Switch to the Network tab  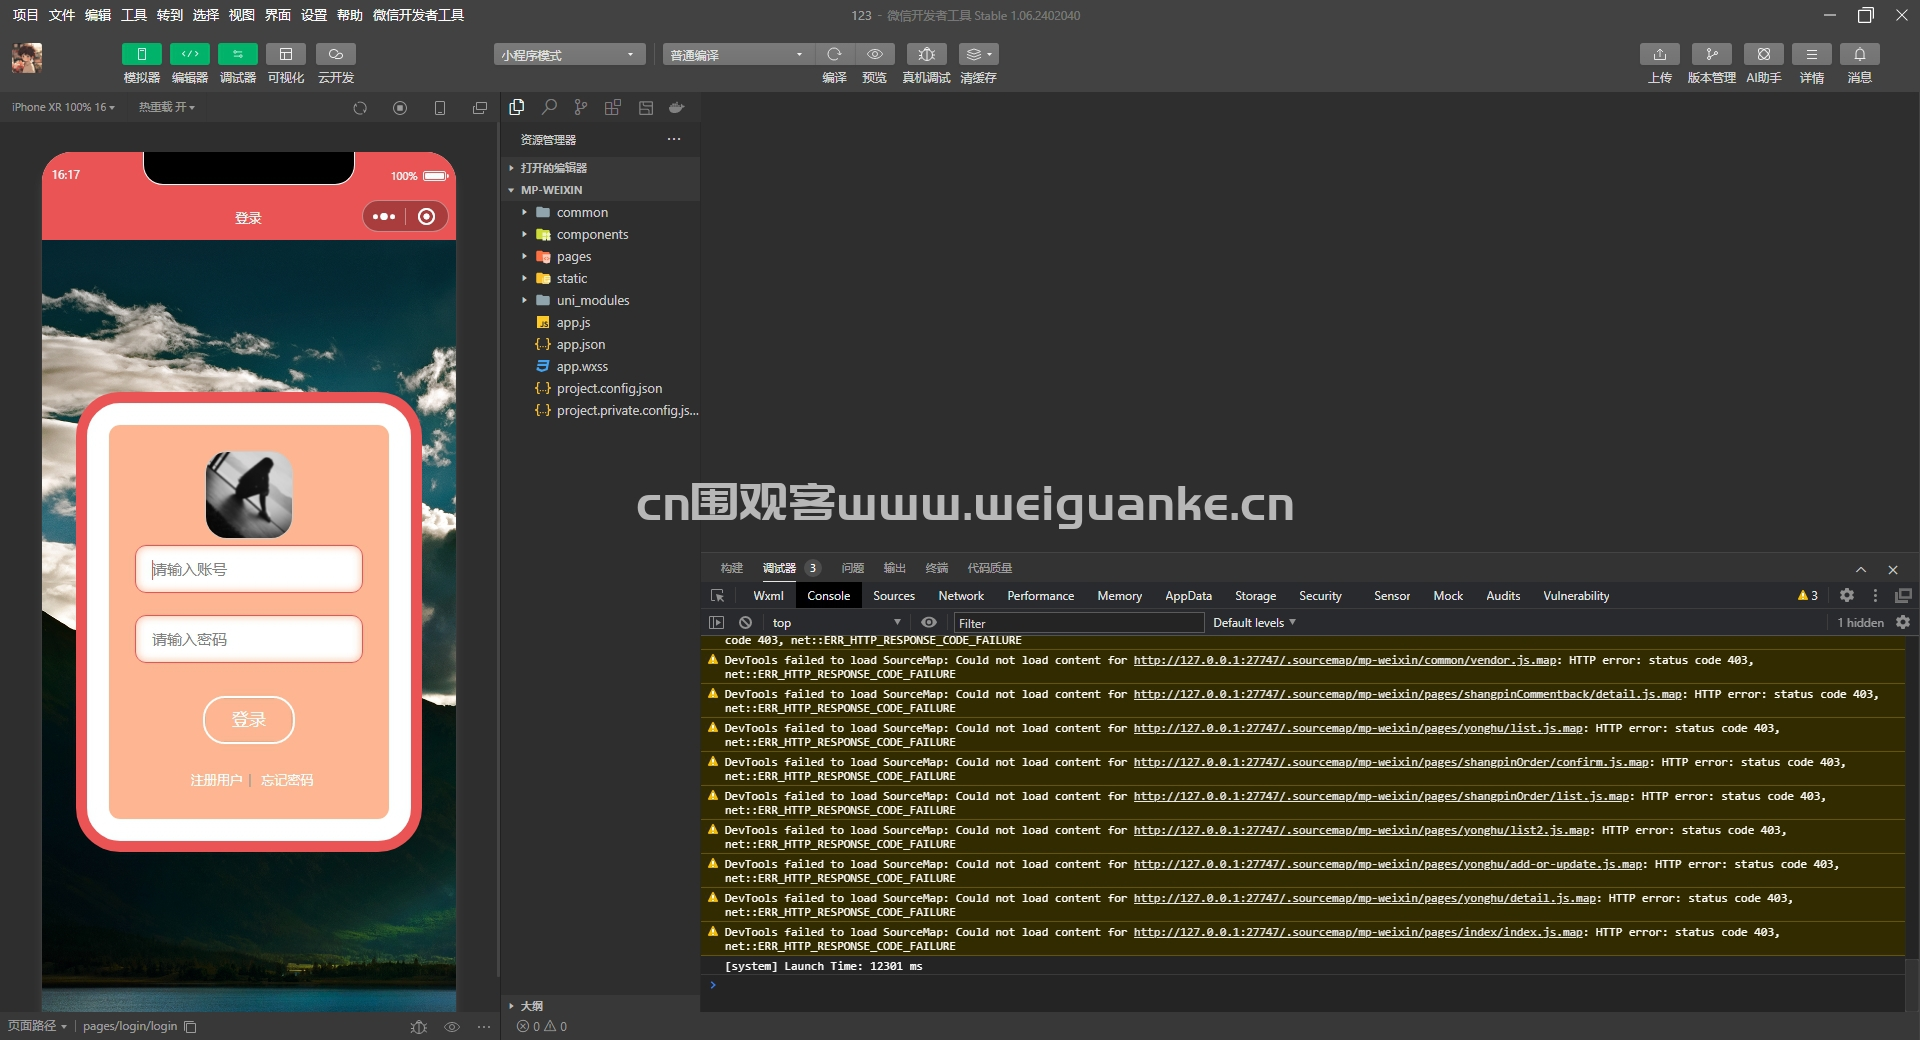[x=961, y=596]
